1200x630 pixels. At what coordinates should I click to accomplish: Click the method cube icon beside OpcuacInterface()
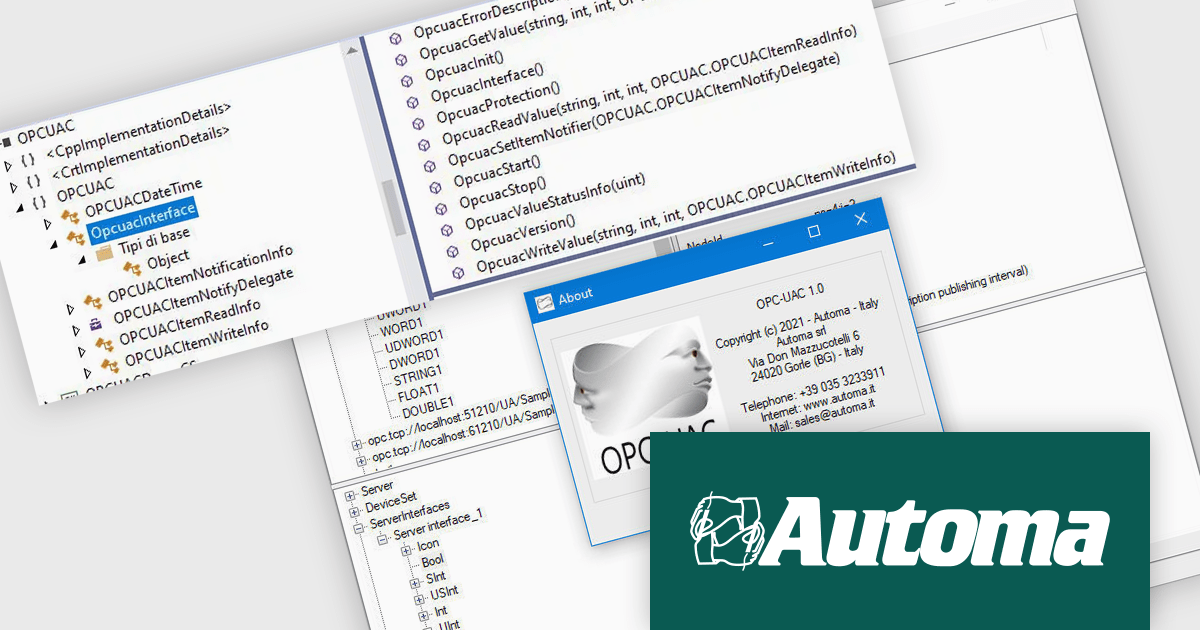click(x=410, y=101)
